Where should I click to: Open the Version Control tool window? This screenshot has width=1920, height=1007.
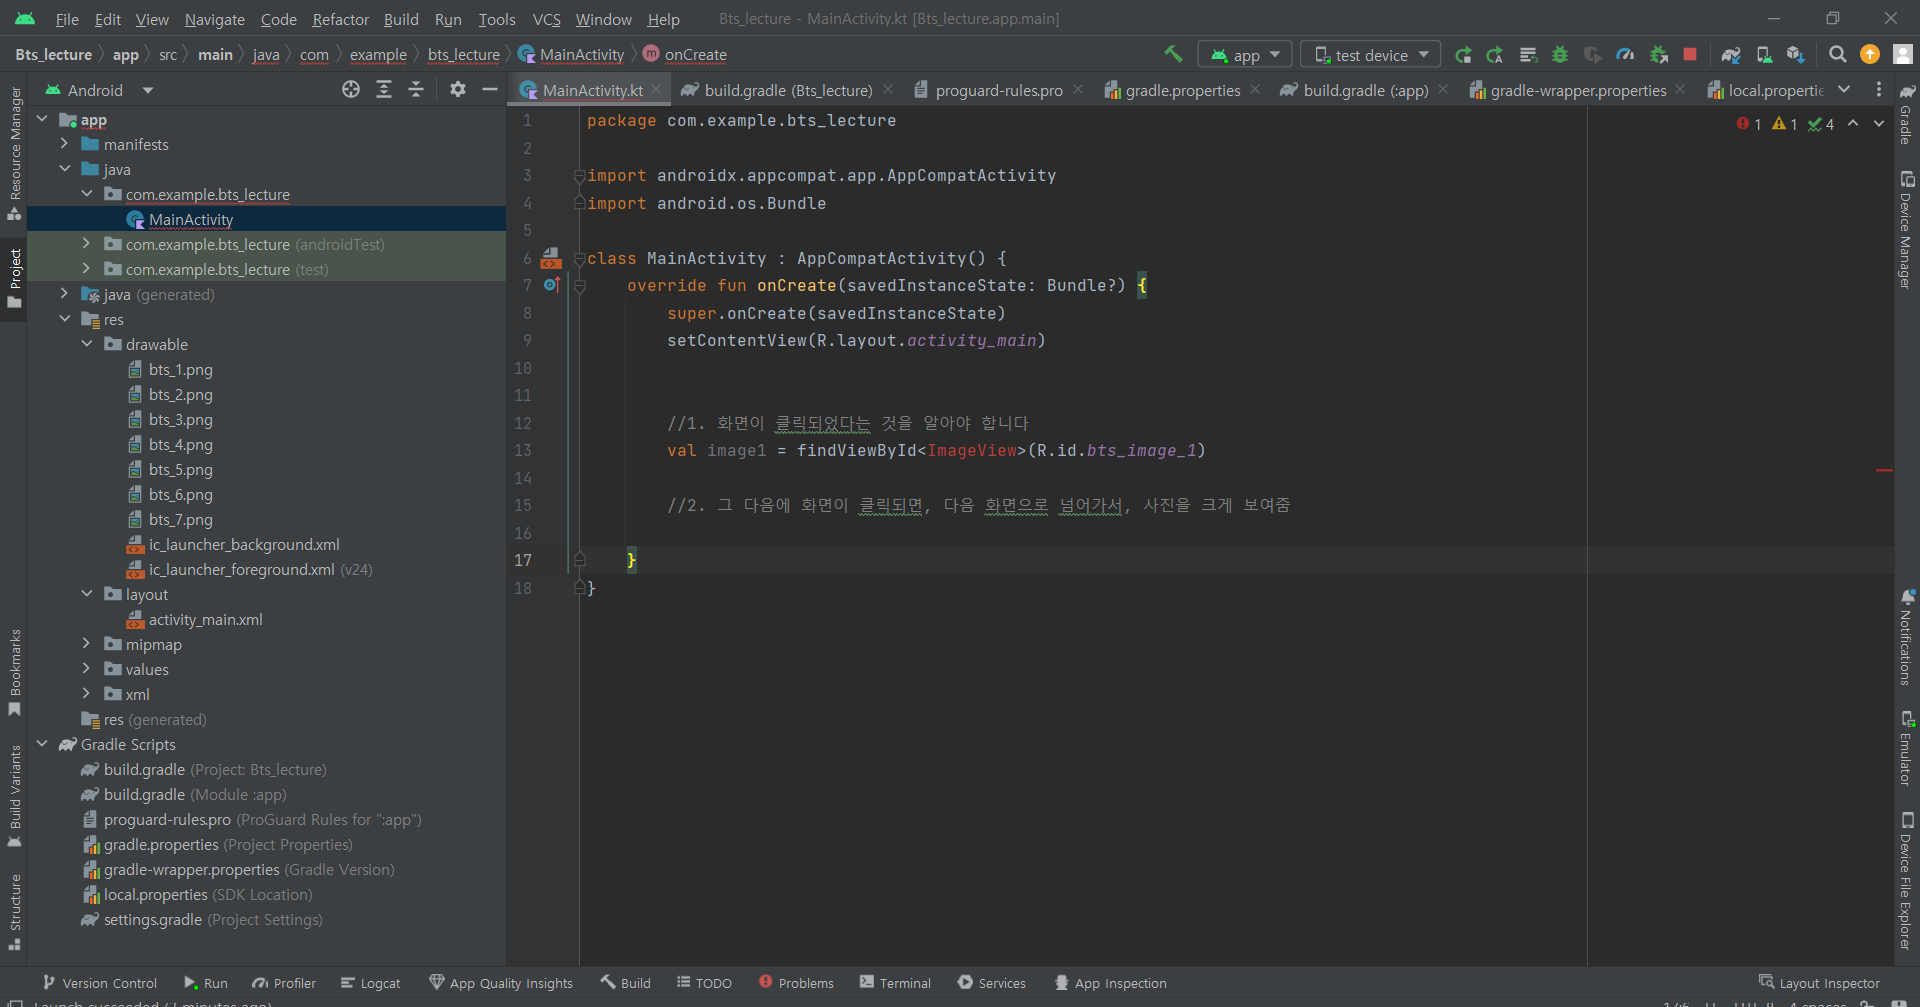pos(100,983)
